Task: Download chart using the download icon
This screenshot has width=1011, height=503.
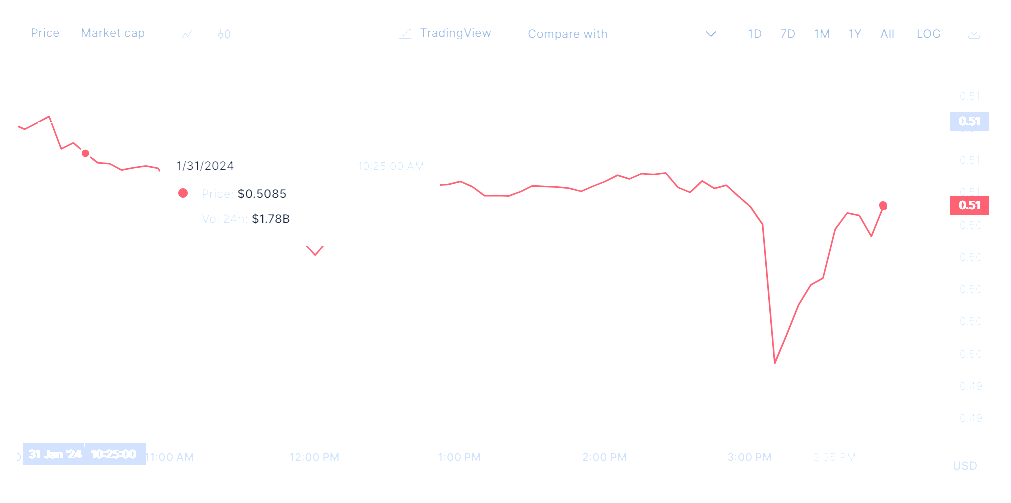Action: pyautogui.click(x=974, y=34)
